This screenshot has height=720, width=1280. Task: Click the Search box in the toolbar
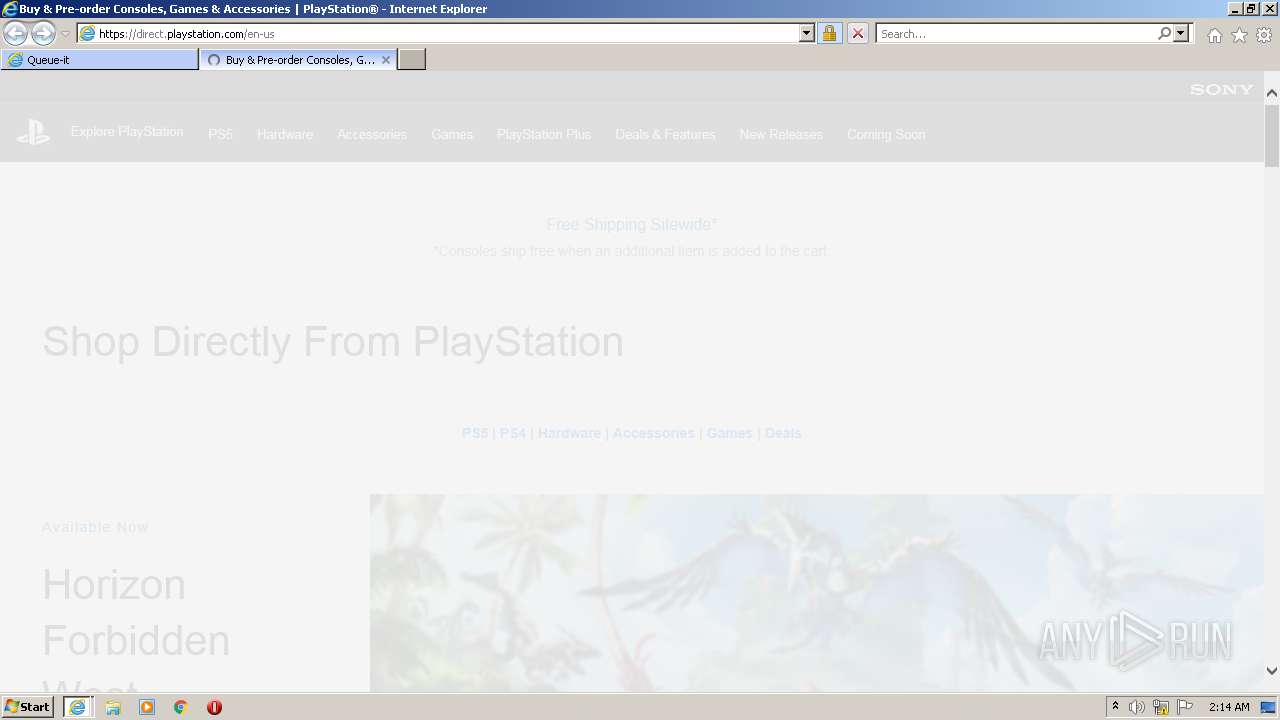(x=1016, y=33)
